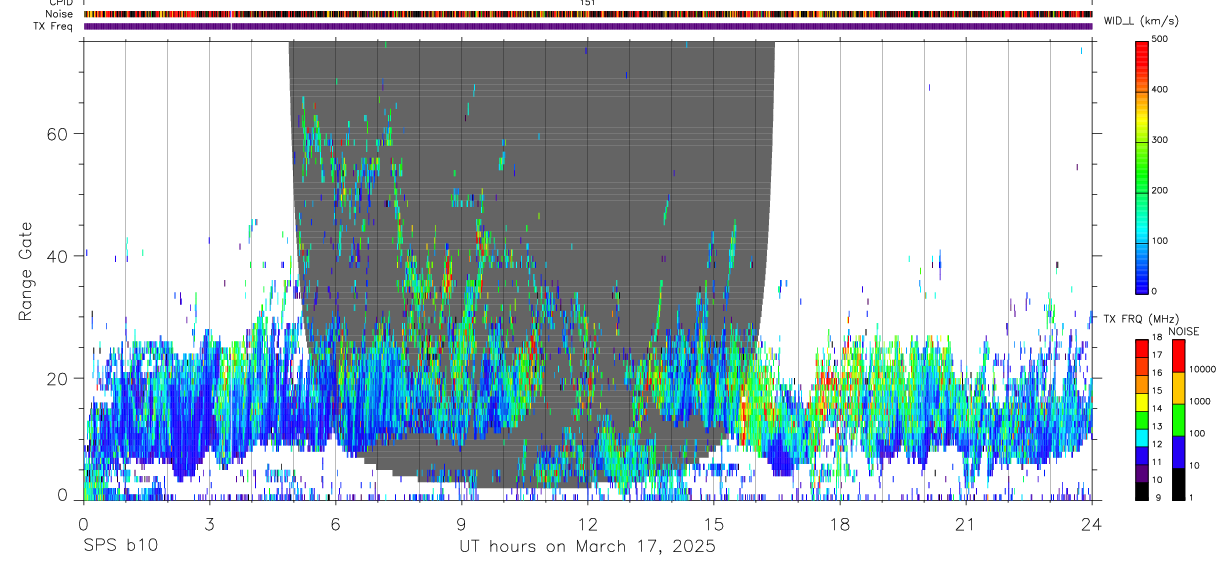This screenshot has height=567, width=1228.
Task: Click the x-axis tick label '21'
Action: (966, 524)
